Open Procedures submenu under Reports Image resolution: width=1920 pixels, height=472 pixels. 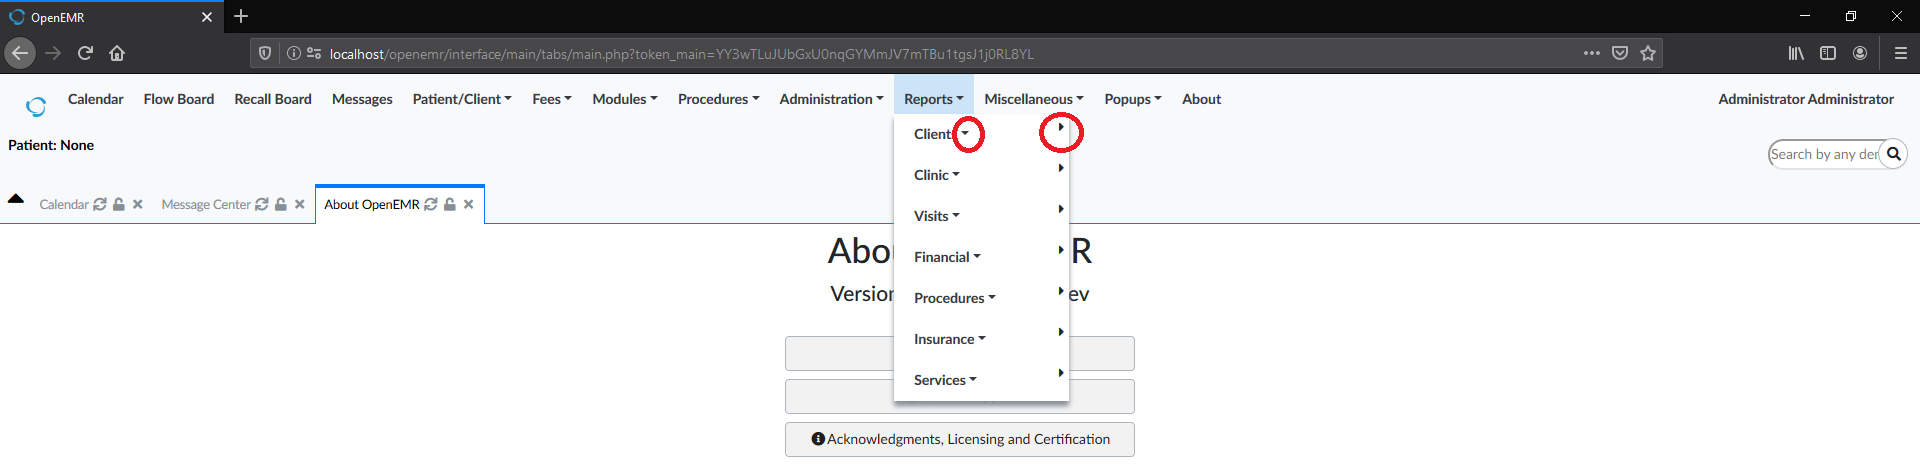coord(981,298)
